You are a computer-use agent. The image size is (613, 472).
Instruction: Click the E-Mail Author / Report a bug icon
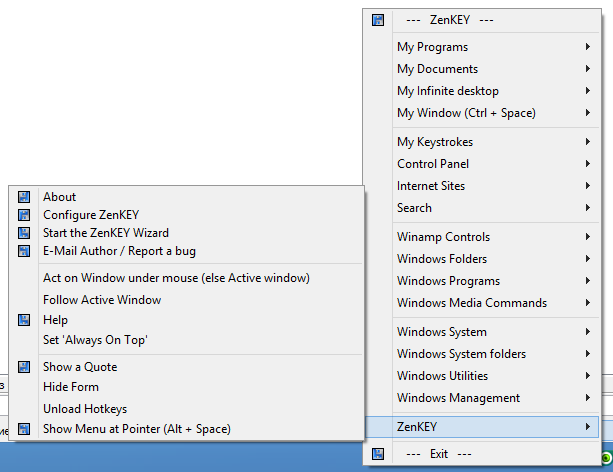coord(24,251)
